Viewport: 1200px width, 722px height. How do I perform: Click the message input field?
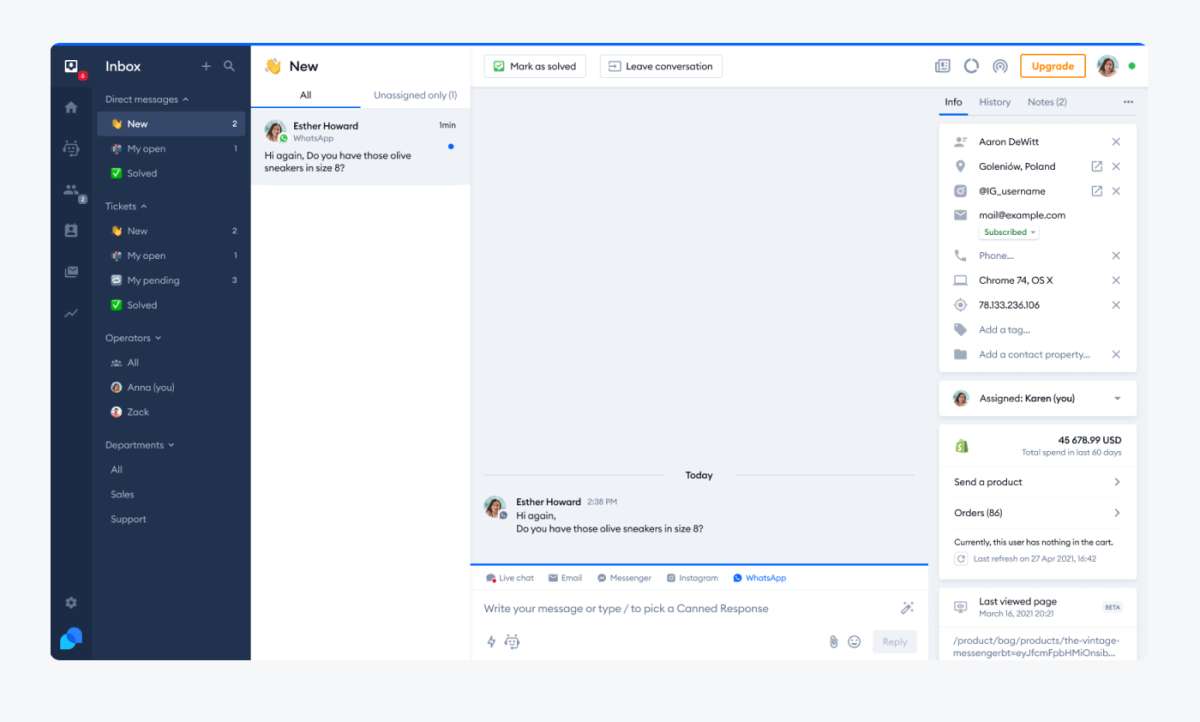(650, 608)
